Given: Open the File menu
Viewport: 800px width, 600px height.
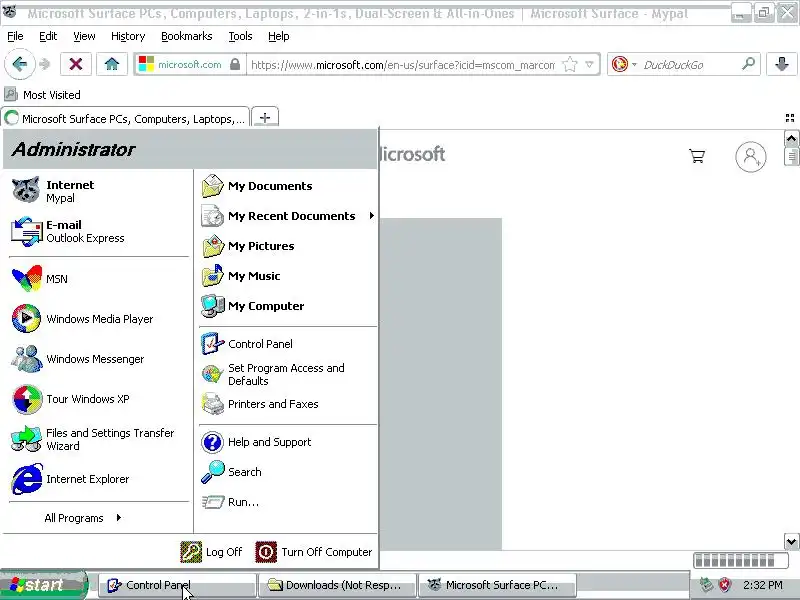Looking at the screenshot, I should (x=15, y=36).
